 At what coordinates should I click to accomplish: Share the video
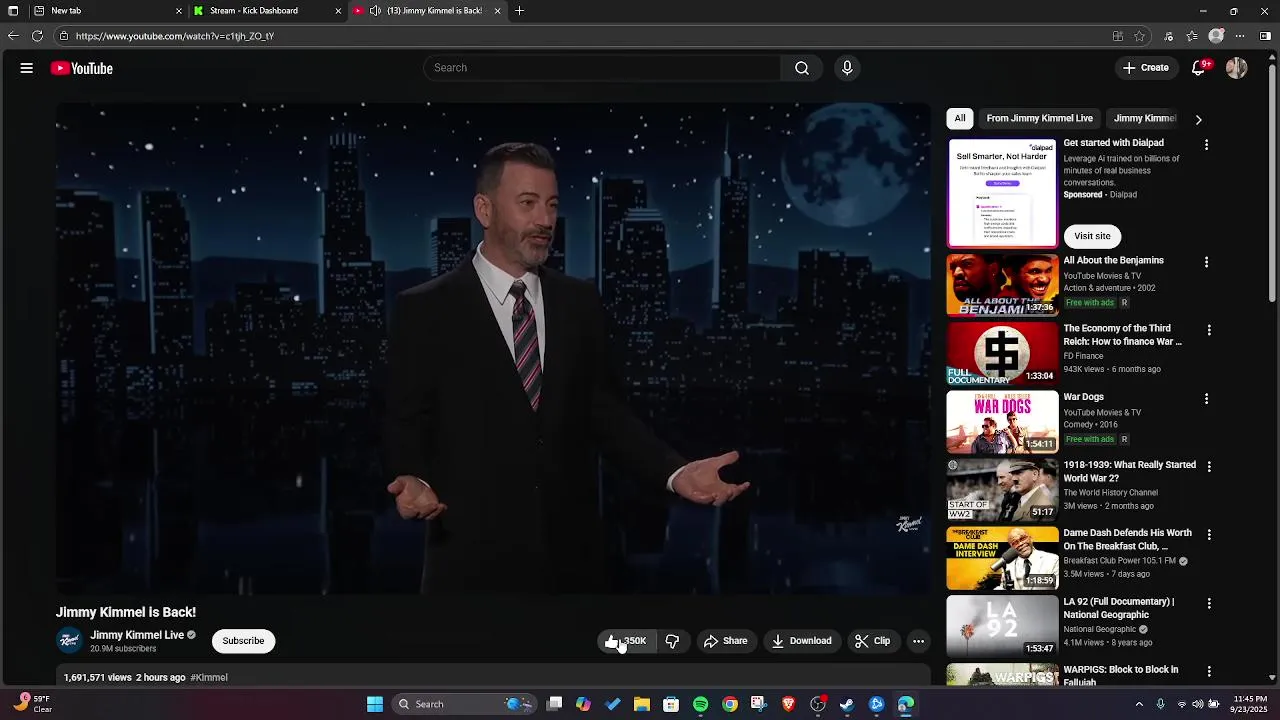(x=726, y=641)
